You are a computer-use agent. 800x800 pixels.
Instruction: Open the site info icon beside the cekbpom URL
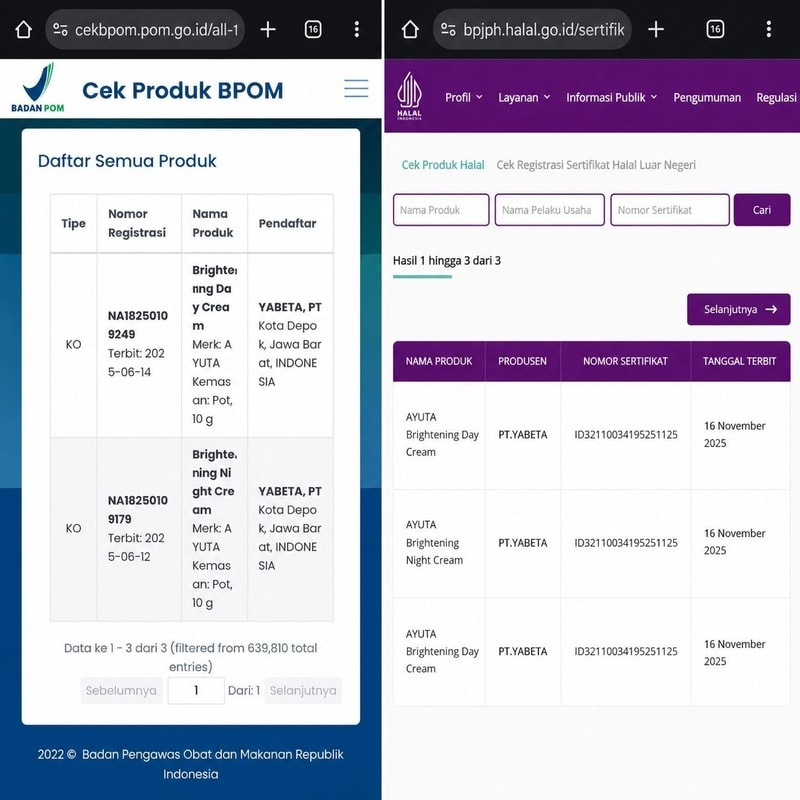(60, 30)
